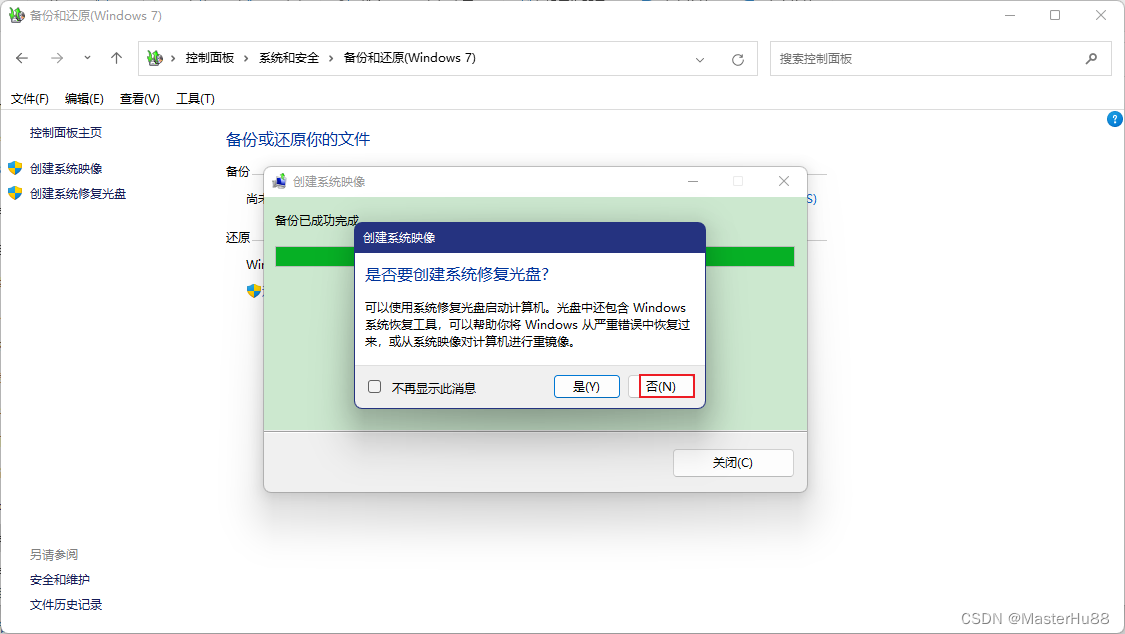Open recent locations dropdown chevron

click(x=87, y=58)
